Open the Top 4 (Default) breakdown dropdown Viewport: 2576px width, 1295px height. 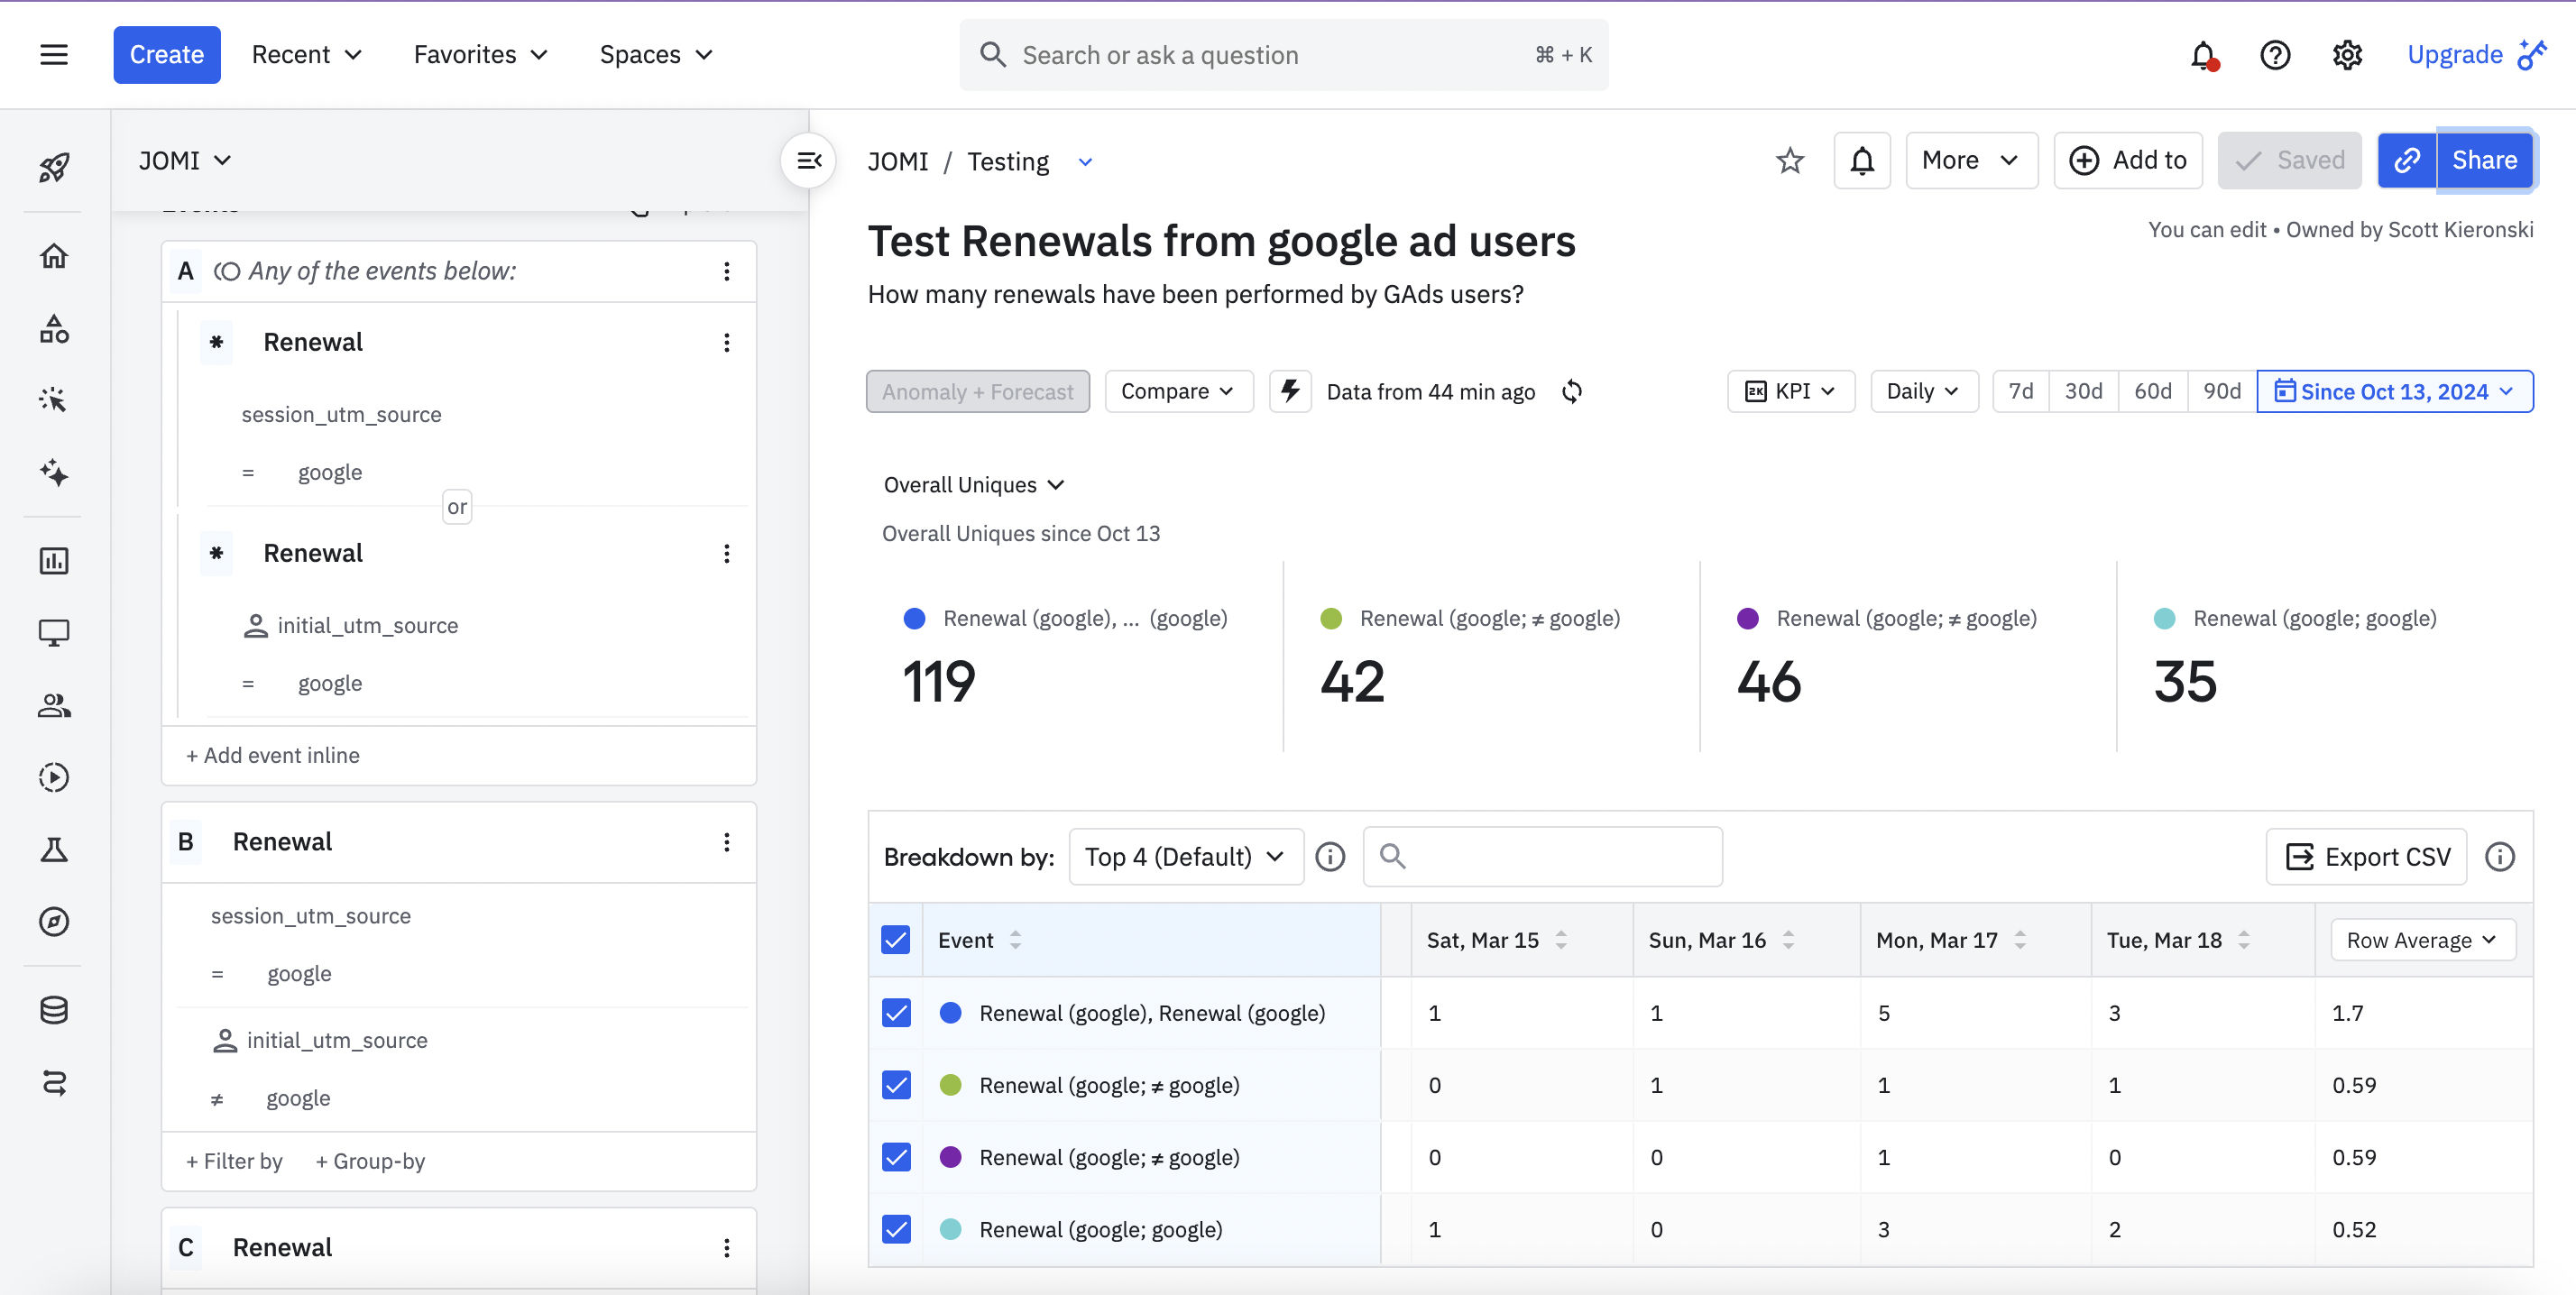[x=1185, y=857]
